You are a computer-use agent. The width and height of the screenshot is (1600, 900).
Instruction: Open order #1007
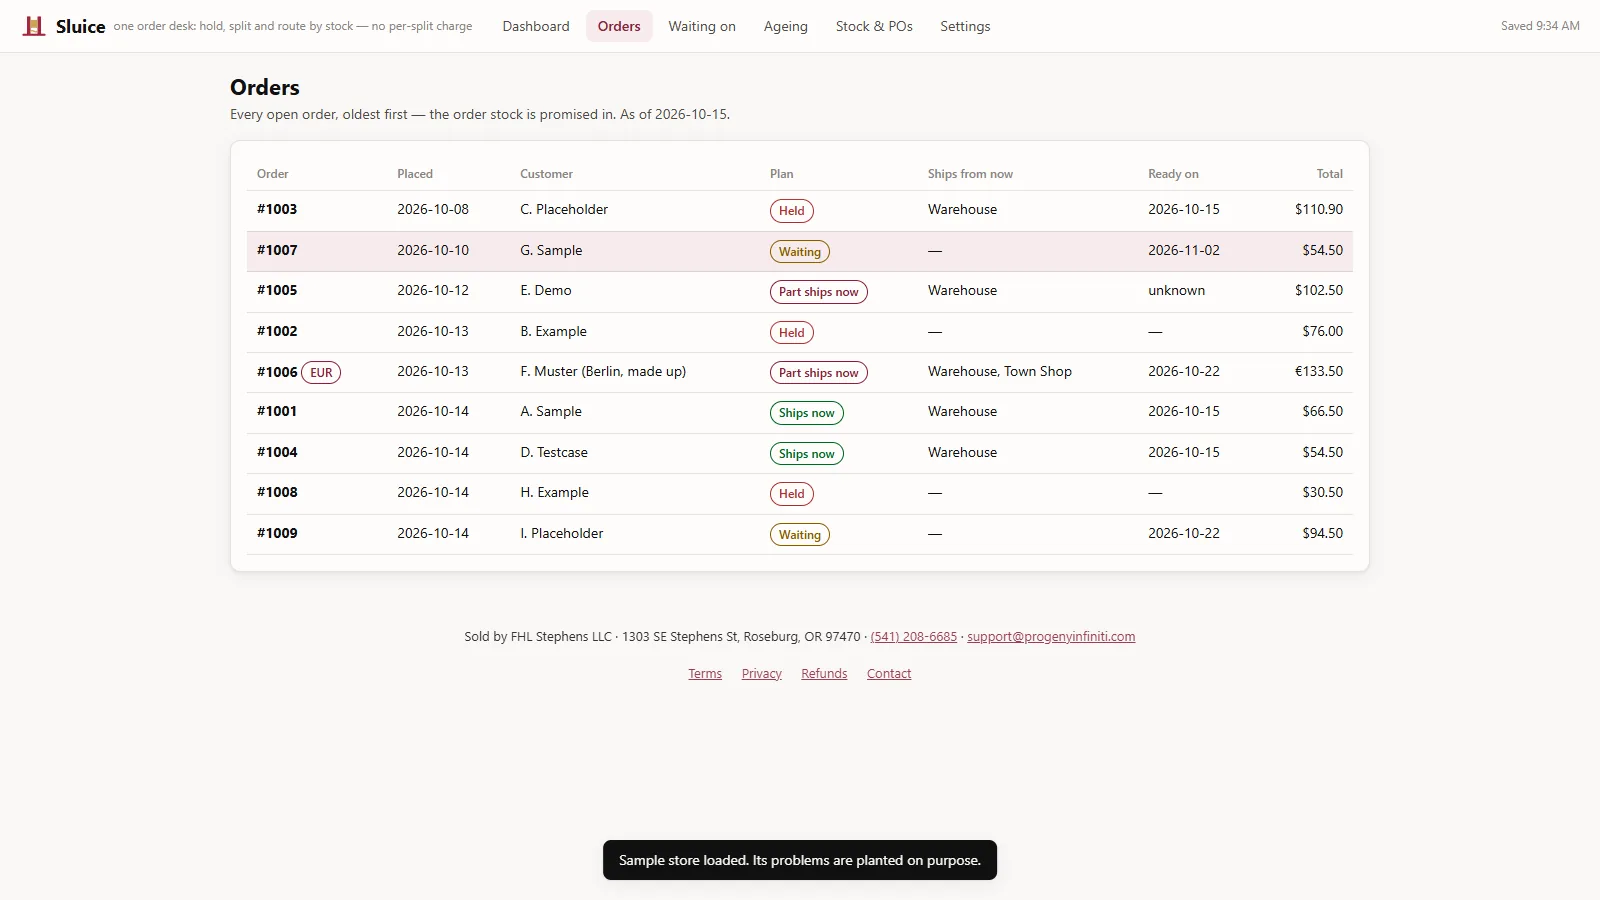(x=277, y=250)
